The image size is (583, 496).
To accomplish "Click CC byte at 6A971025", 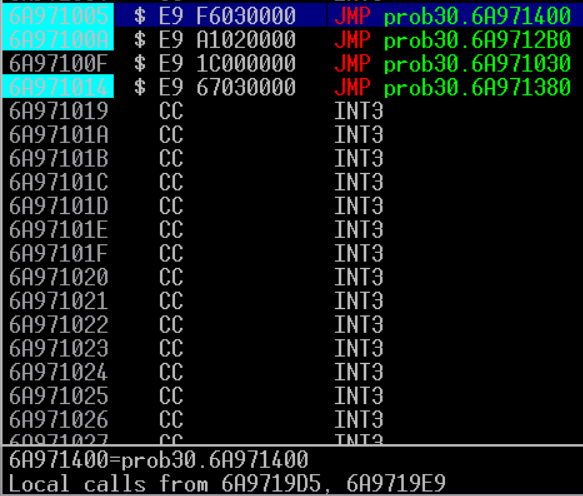I will pyautogui.click(x=171, y=396).
